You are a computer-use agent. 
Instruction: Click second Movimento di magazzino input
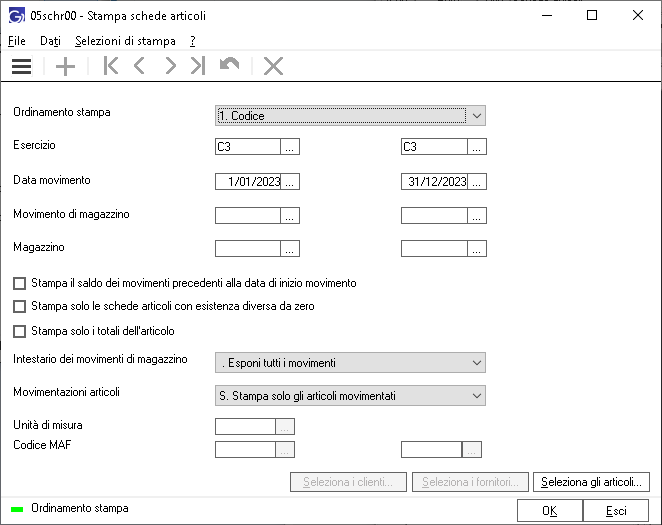(x=434, y=215)
